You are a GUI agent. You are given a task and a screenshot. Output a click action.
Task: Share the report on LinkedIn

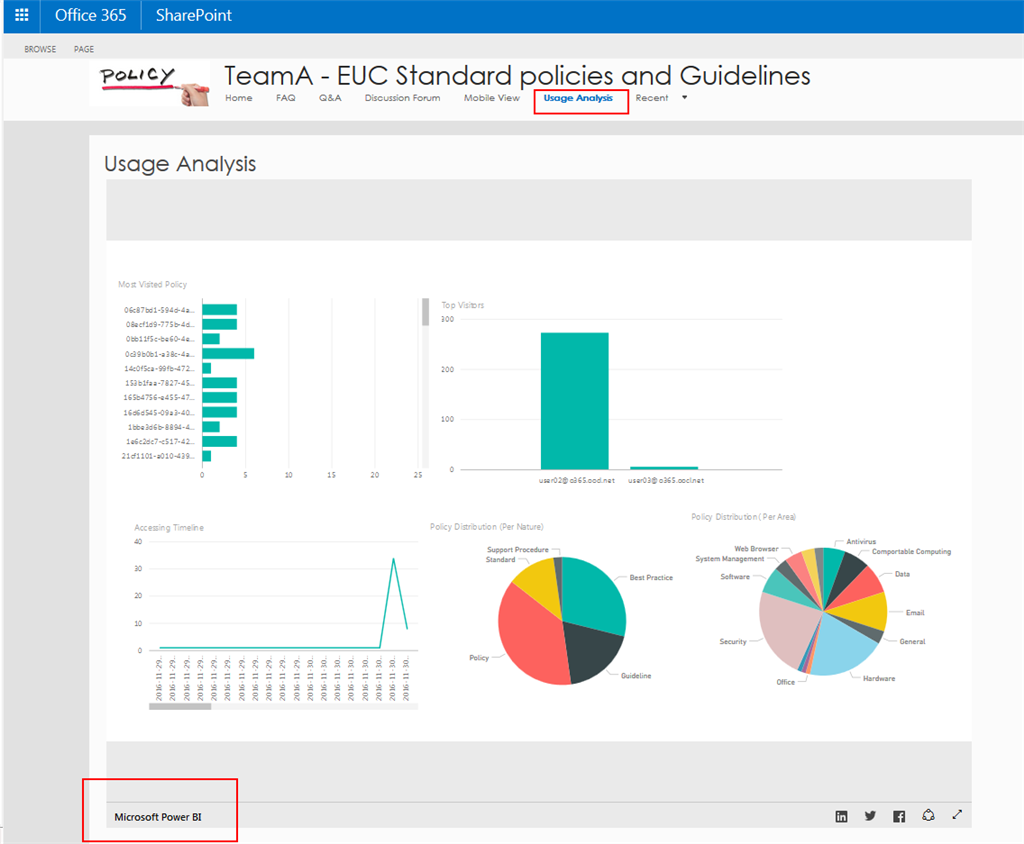point(841,816)
